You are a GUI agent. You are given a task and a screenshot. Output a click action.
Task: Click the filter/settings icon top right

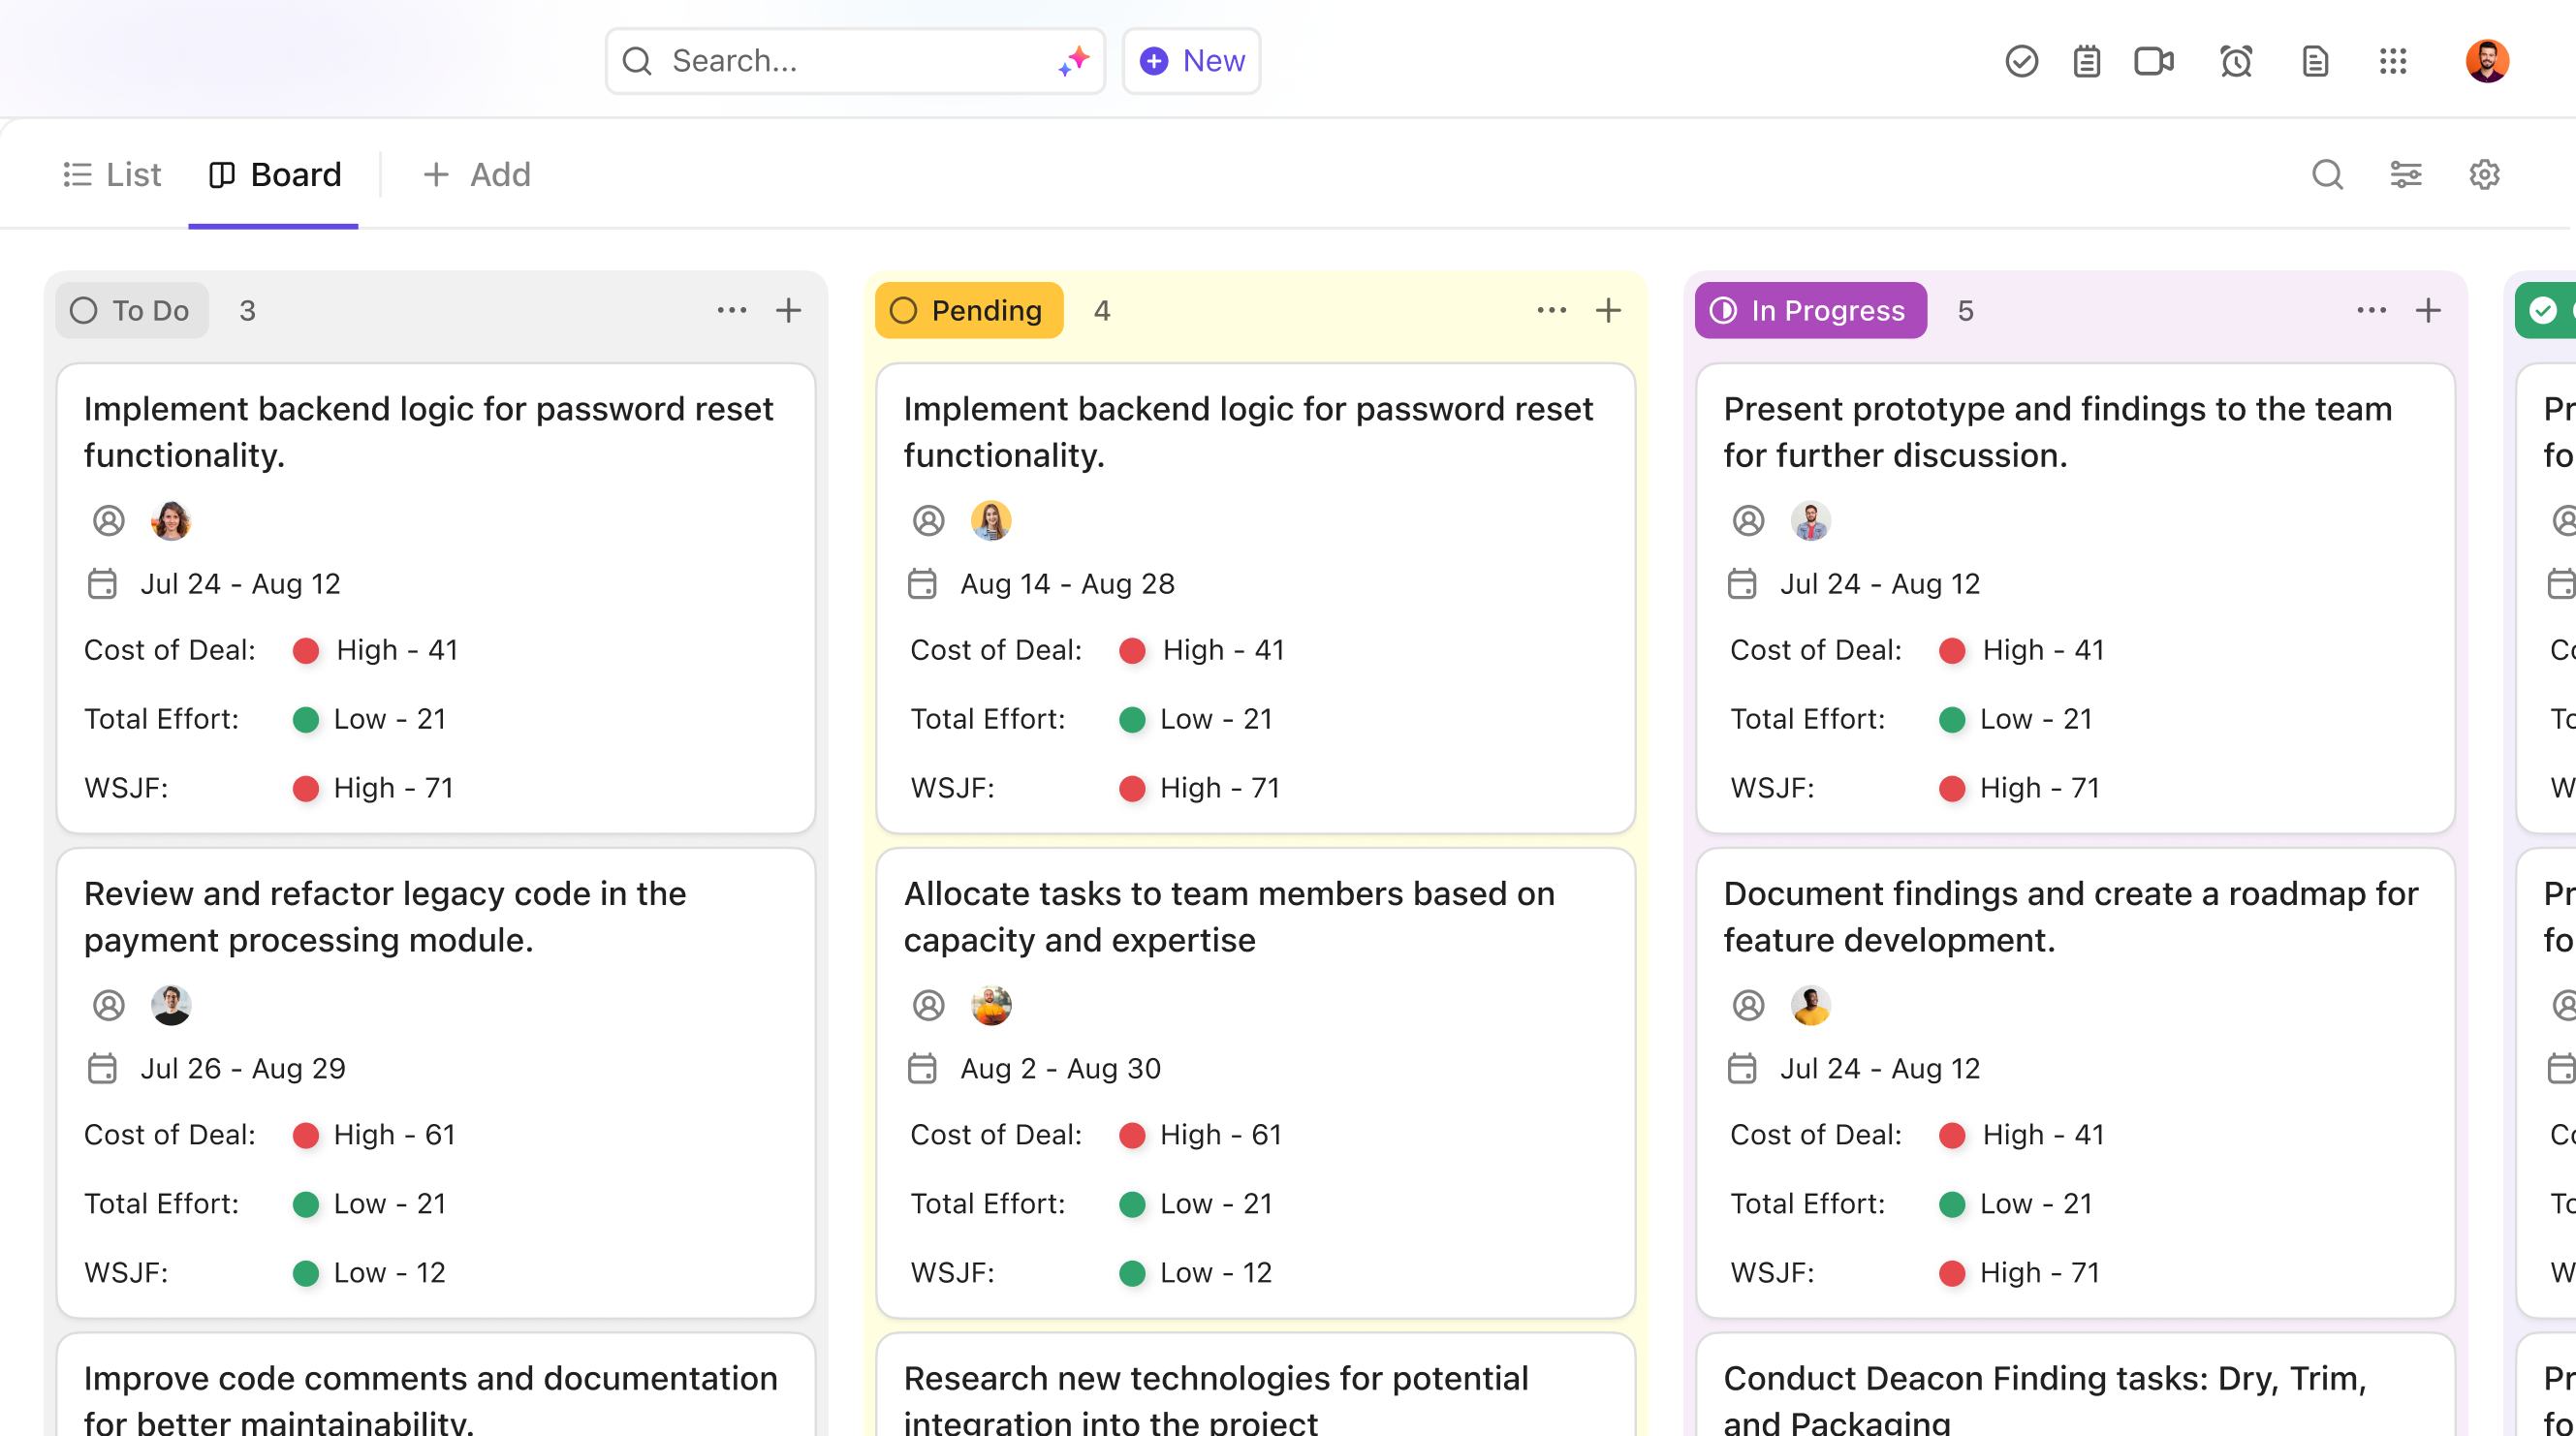[2406, 173]
